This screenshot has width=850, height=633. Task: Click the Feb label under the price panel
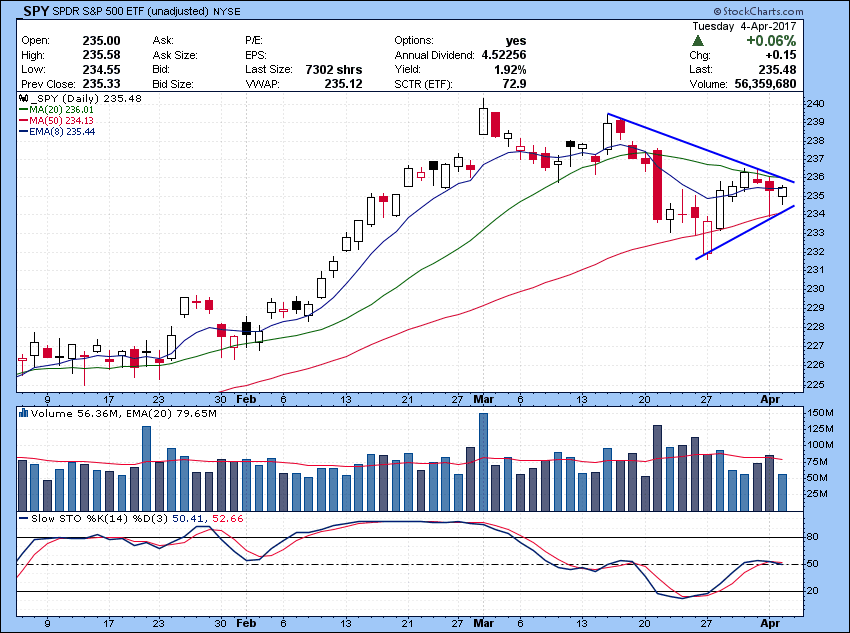point(246,399)
